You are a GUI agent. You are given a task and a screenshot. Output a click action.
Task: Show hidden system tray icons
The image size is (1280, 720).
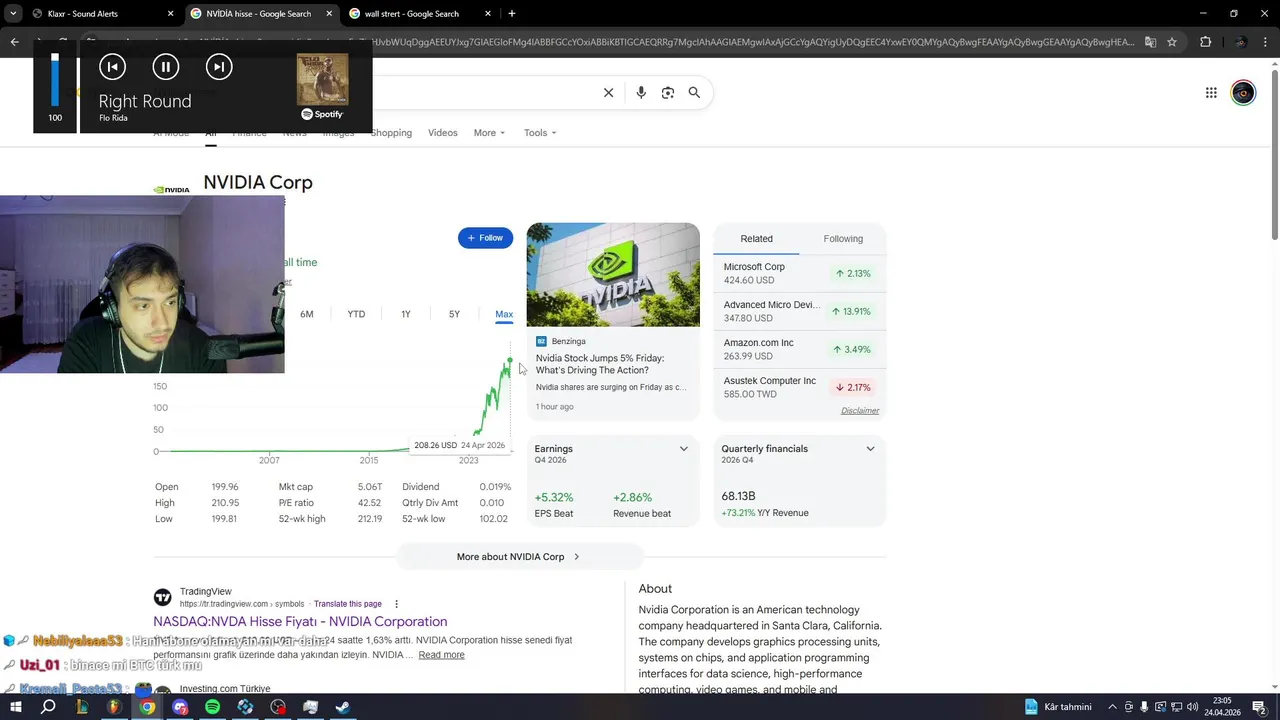tap(1112, 707)
